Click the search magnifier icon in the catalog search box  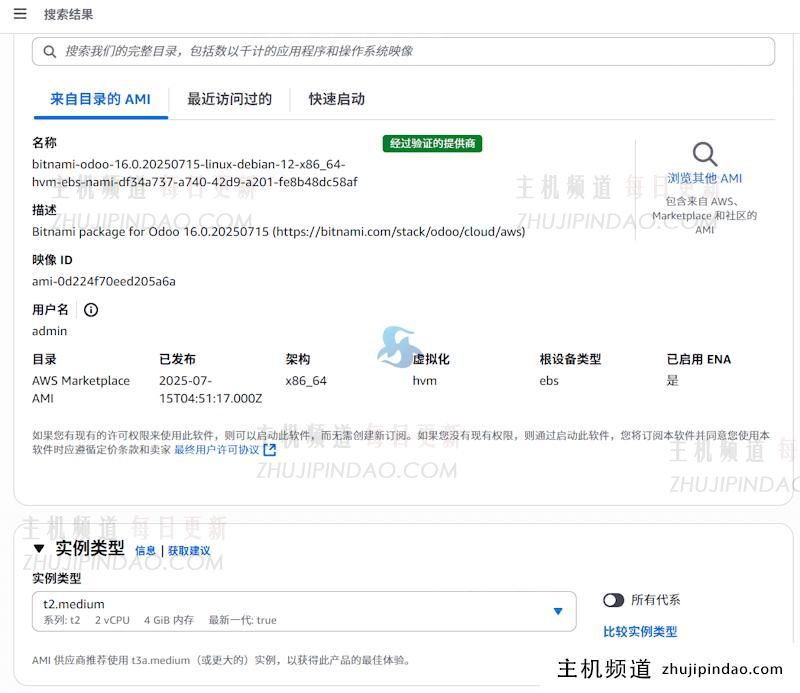[x=49, y=52]
